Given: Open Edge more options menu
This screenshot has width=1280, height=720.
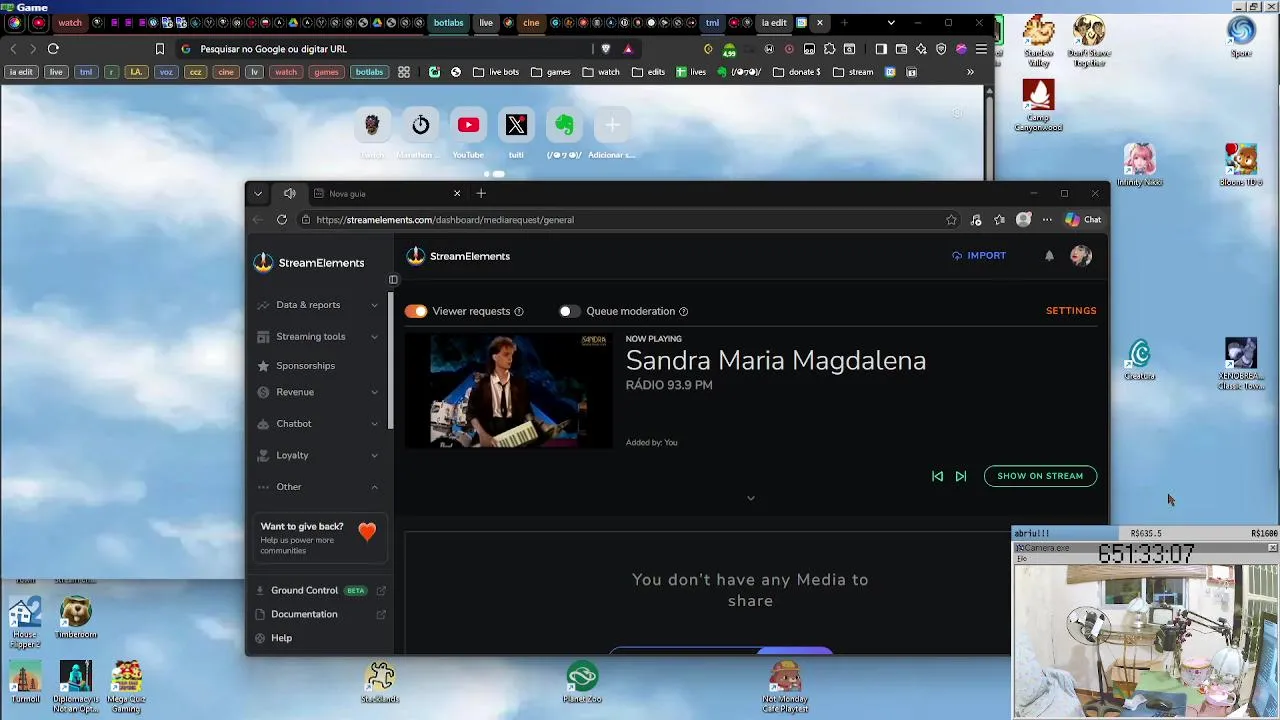Looking at the screenshot, I should (x=1047, y=220).
